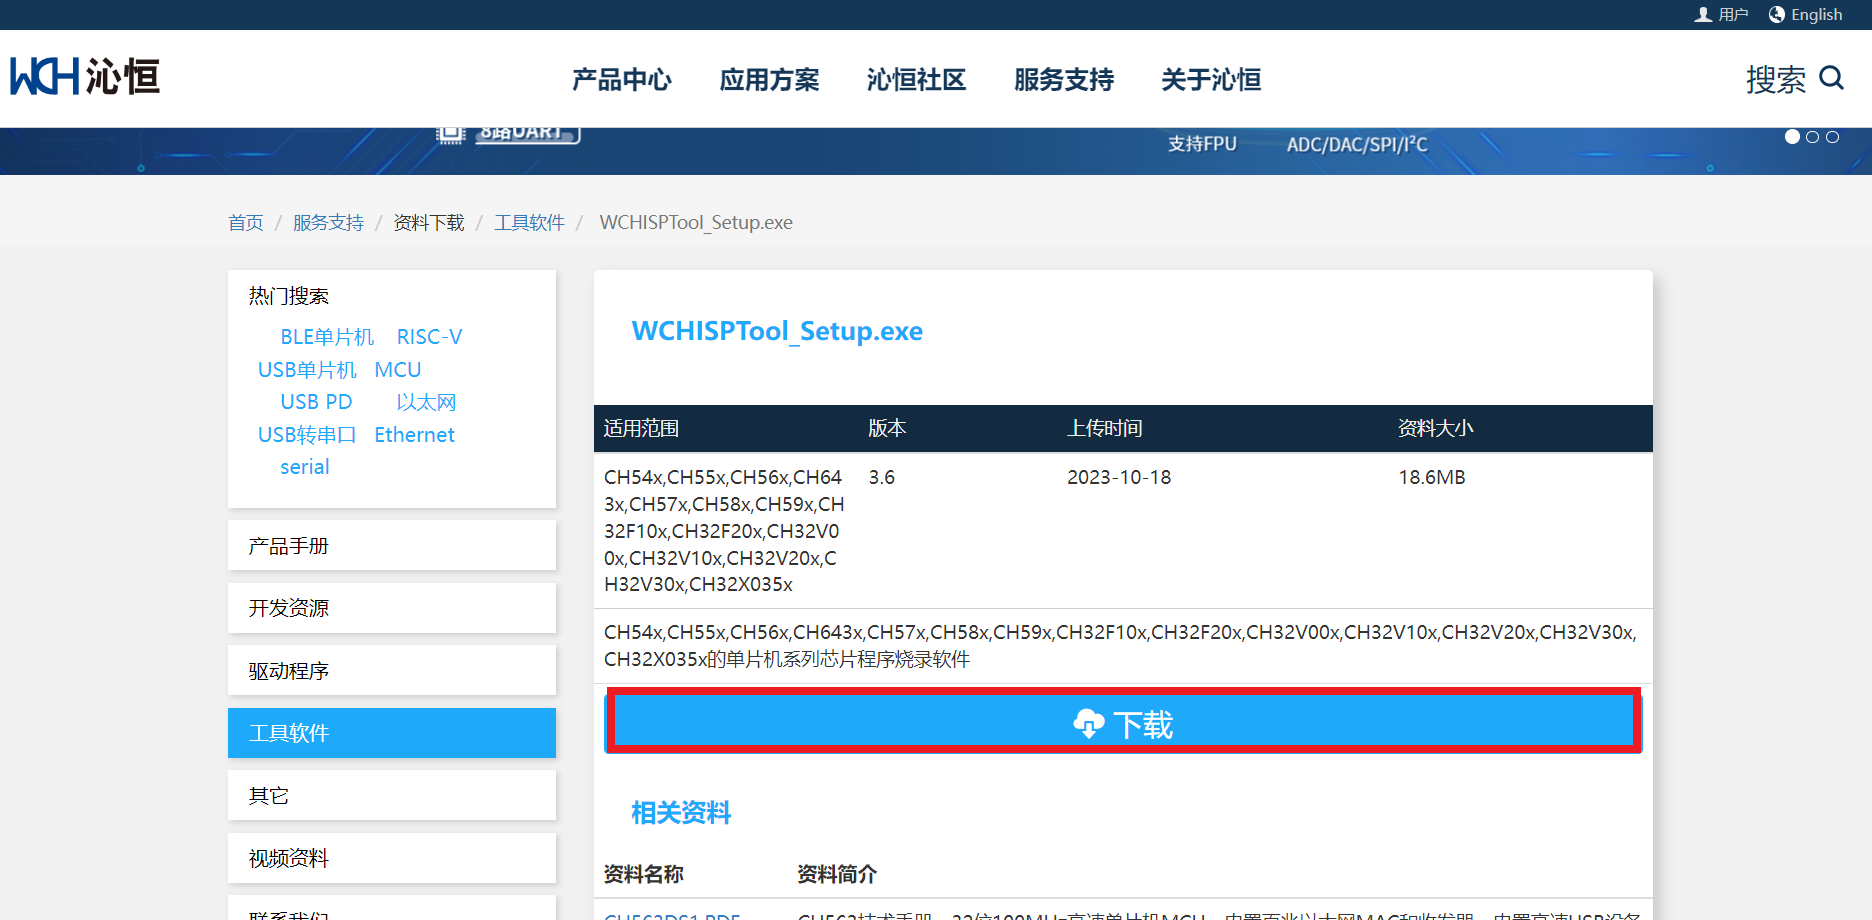Open 视频资料 sidebar category

[392, 858]
